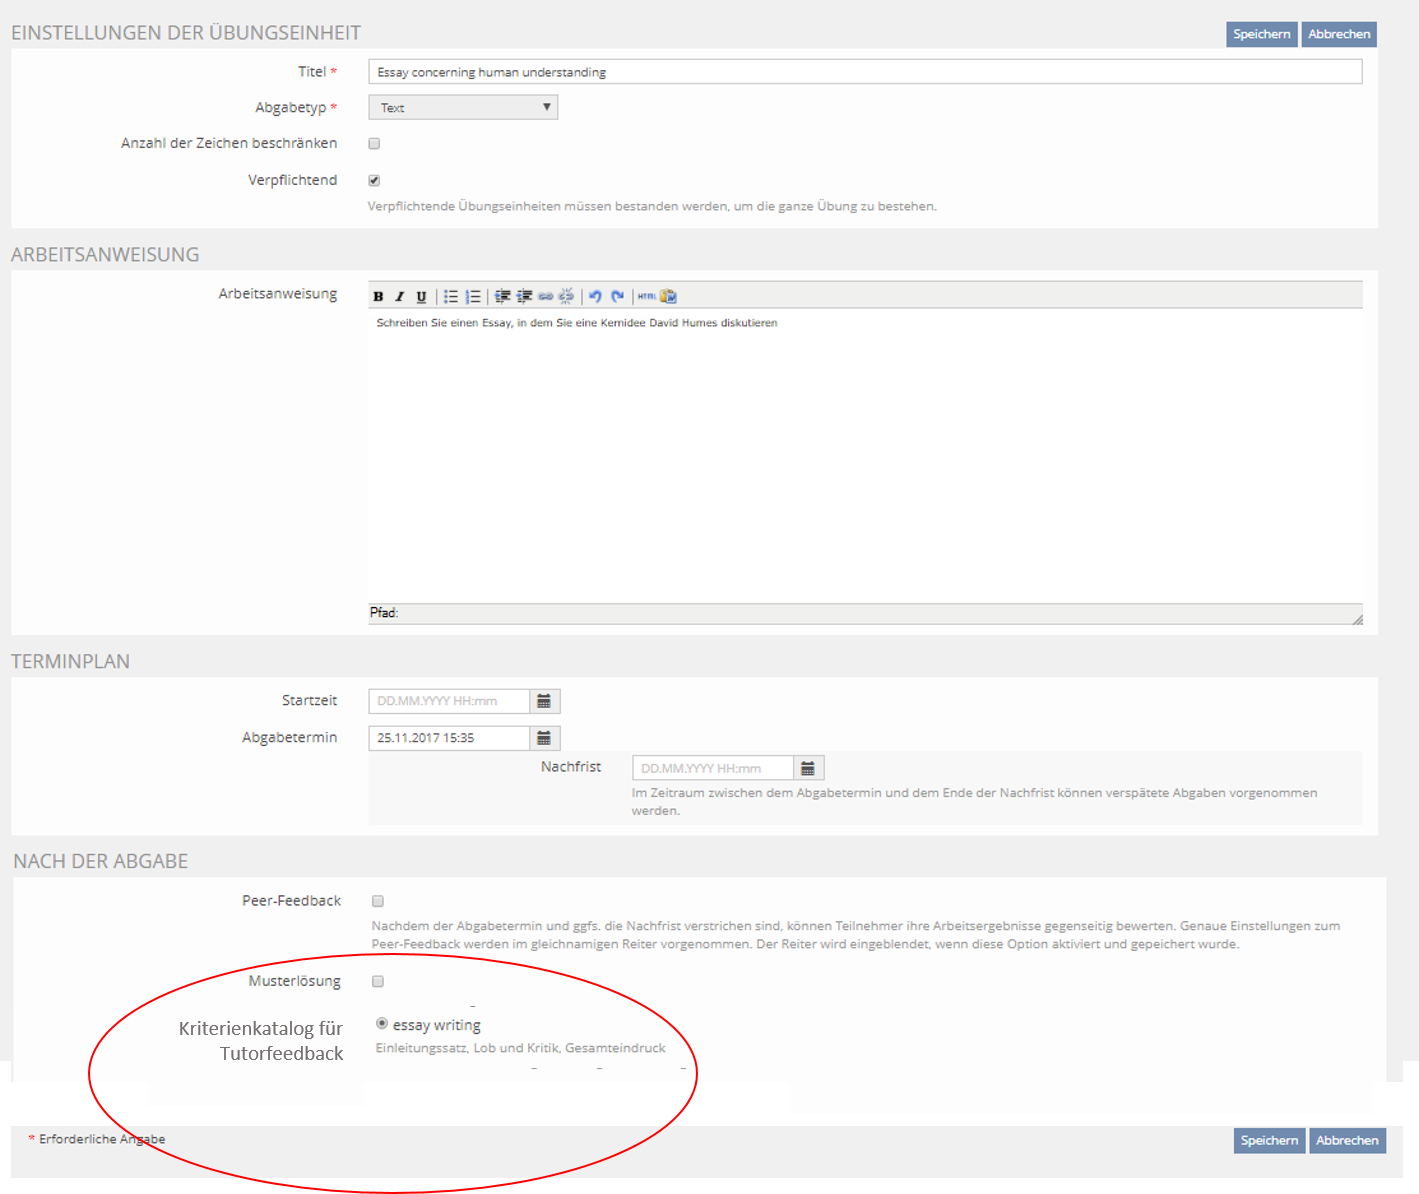Viewport: 1419px width, 1194px height.
Task: Open the calendar picker for Nachfrist
Action: (808, 768)
